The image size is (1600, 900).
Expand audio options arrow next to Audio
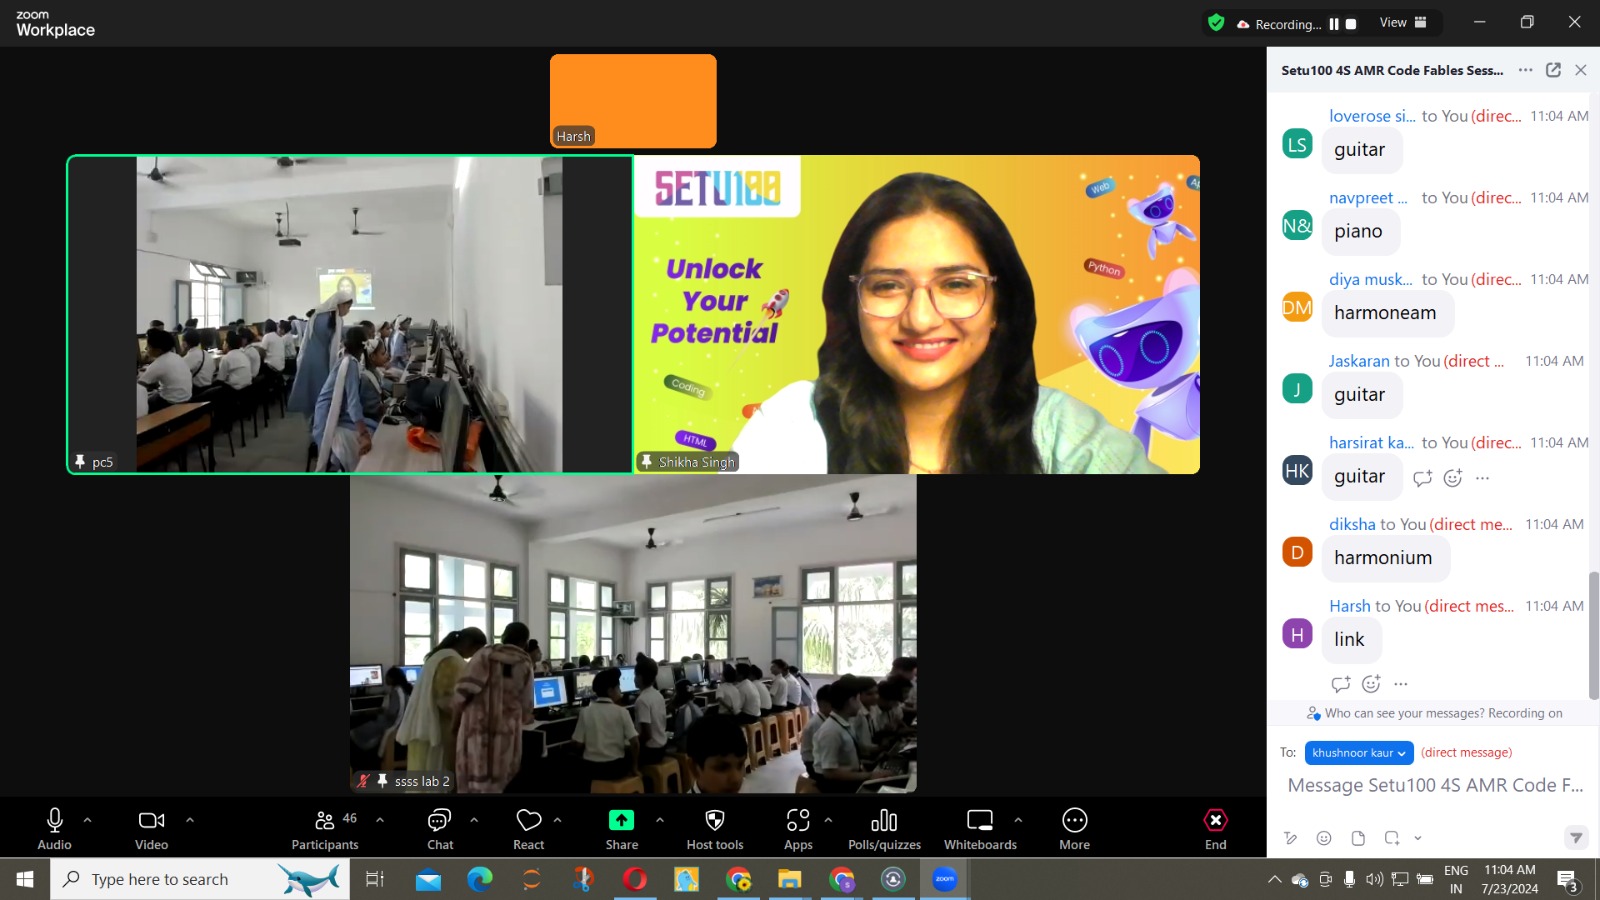(x=88, y=820)
